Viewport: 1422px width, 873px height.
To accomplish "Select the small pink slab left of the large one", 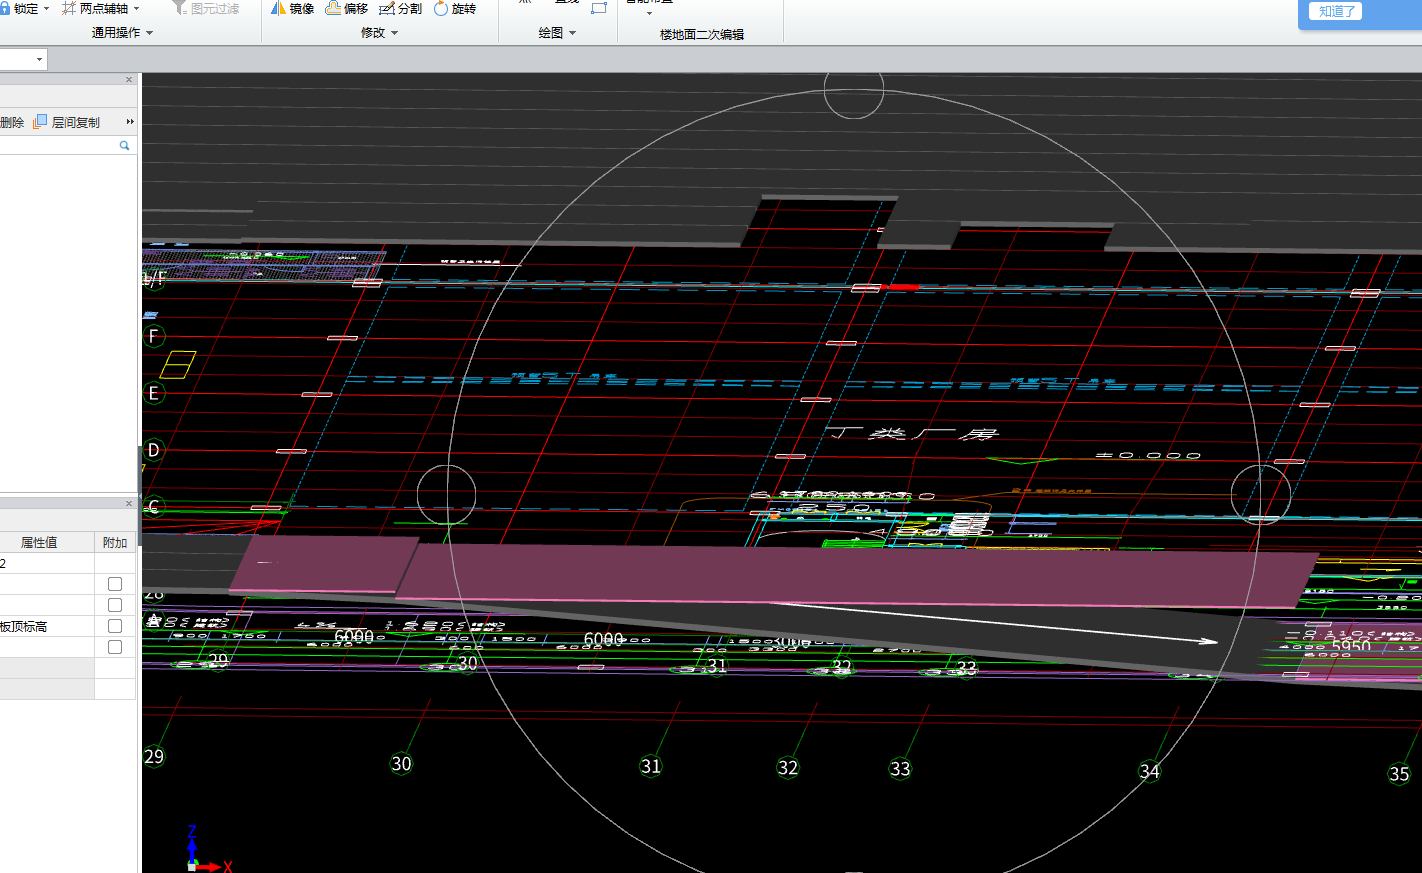I will coord(325,564).
